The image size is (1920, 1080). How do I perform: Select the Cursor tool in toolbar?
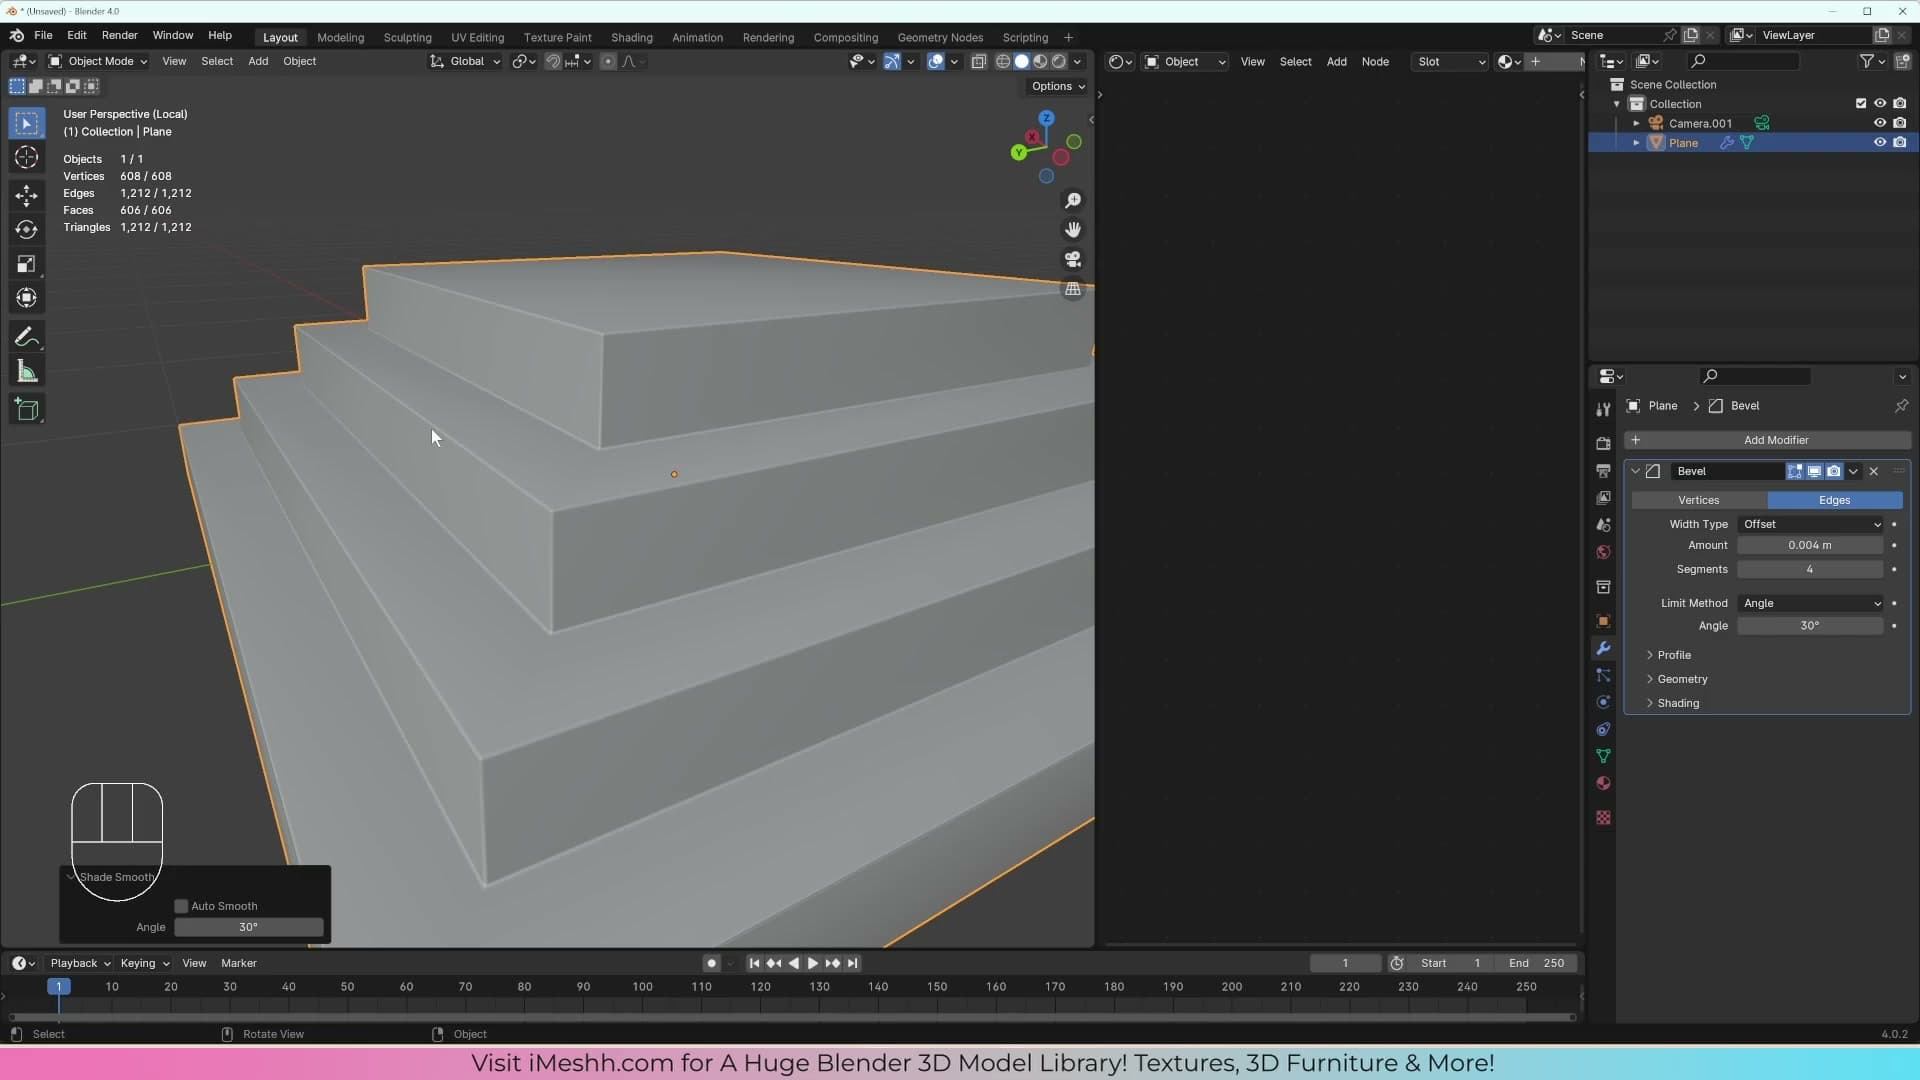click(27, 158)
